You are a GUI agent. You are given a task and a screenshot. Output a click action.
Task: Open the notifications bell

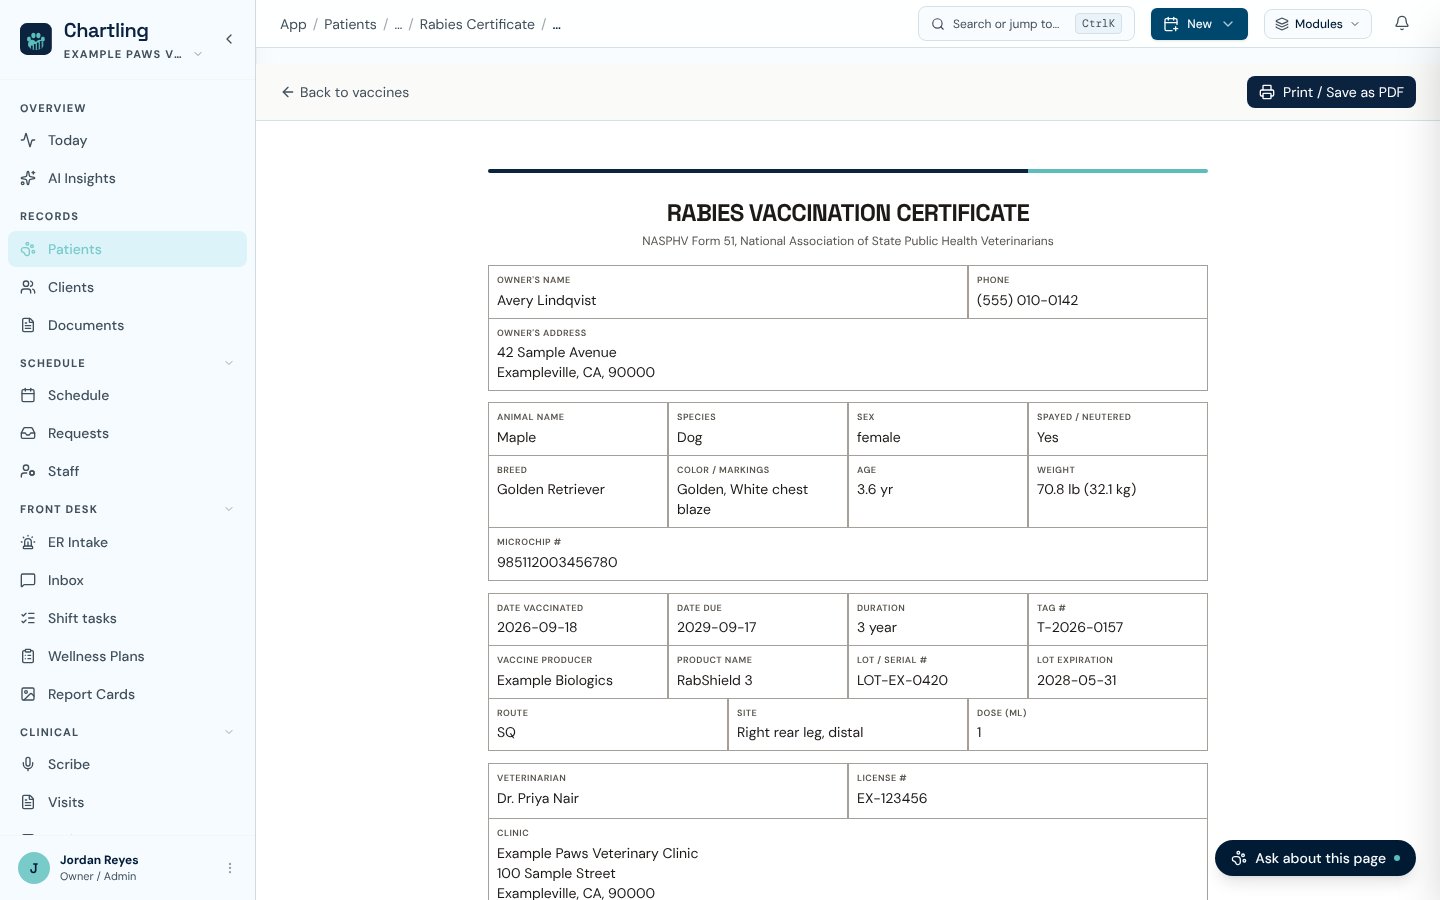(1402, 24)
